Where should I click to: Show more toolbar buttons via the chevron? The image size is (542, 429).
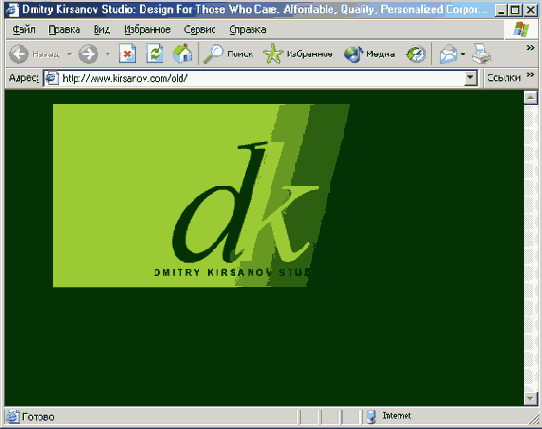click(531, 48)
